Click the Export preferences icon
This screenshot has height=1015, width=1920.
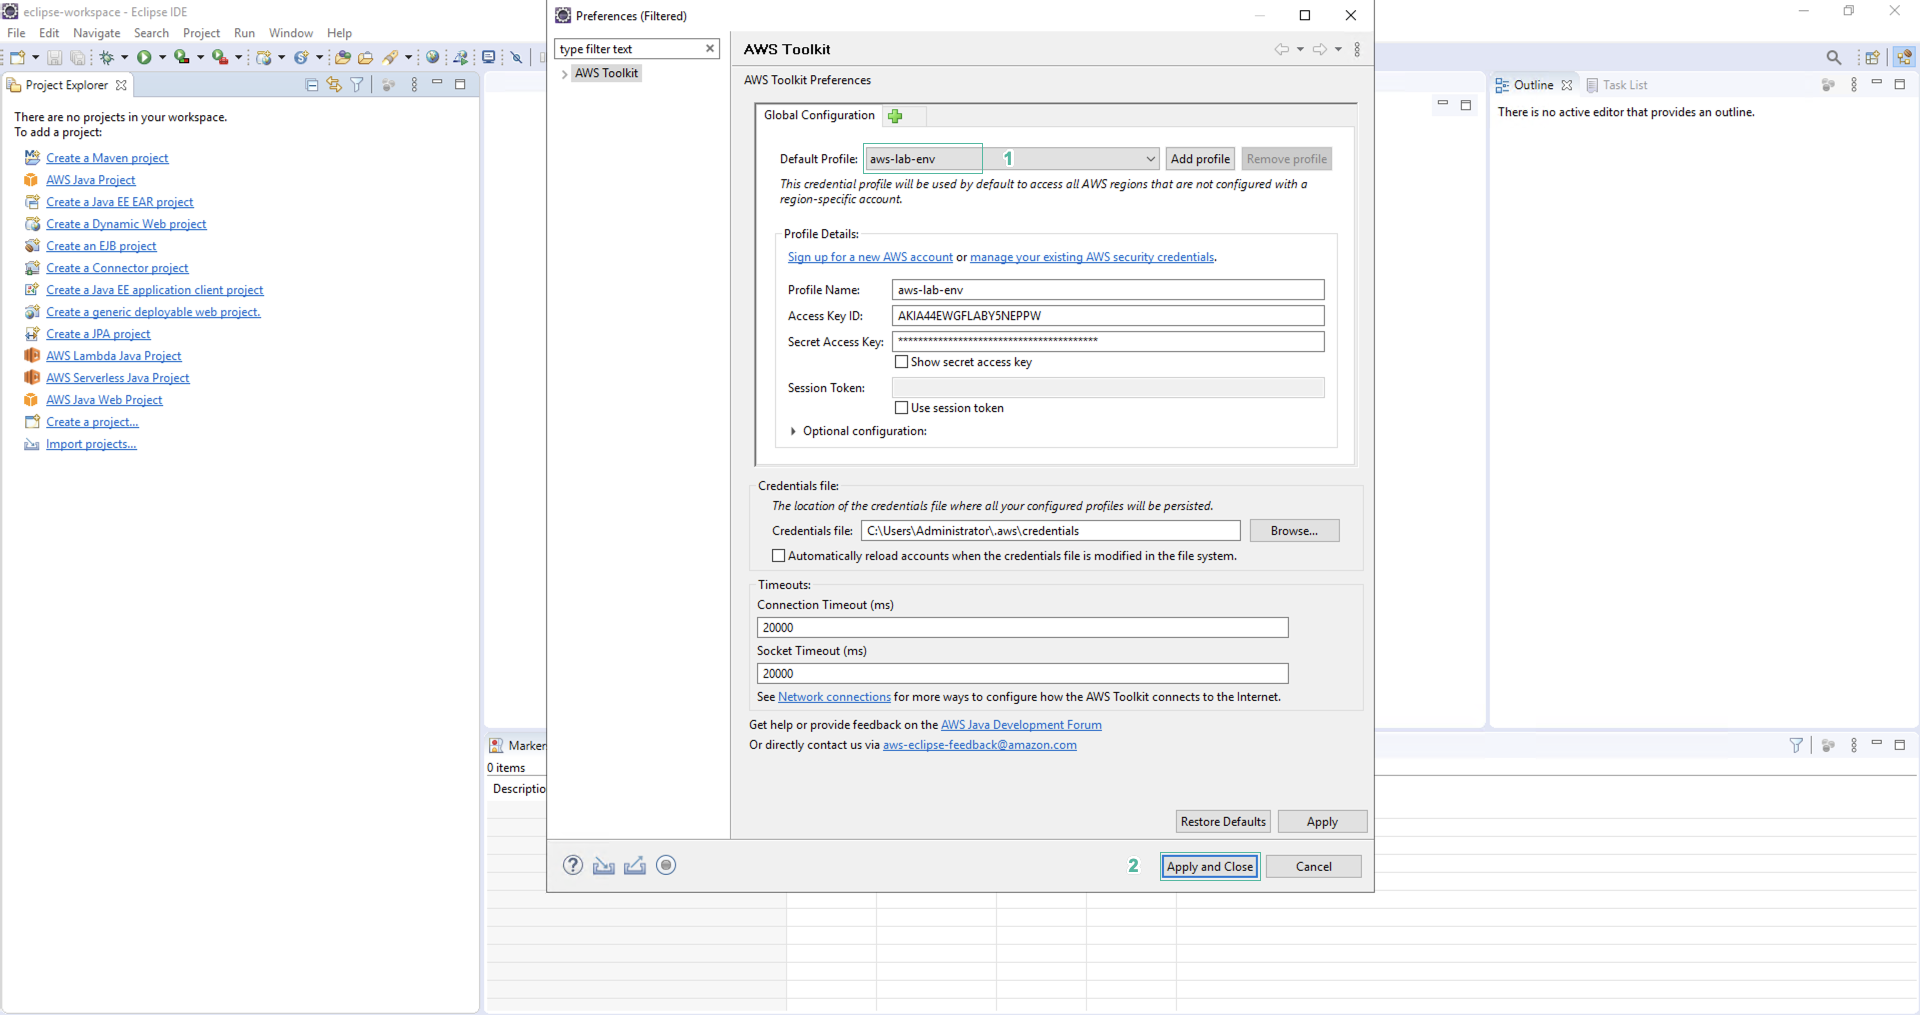pyautogui.click(x=635, y=865)
